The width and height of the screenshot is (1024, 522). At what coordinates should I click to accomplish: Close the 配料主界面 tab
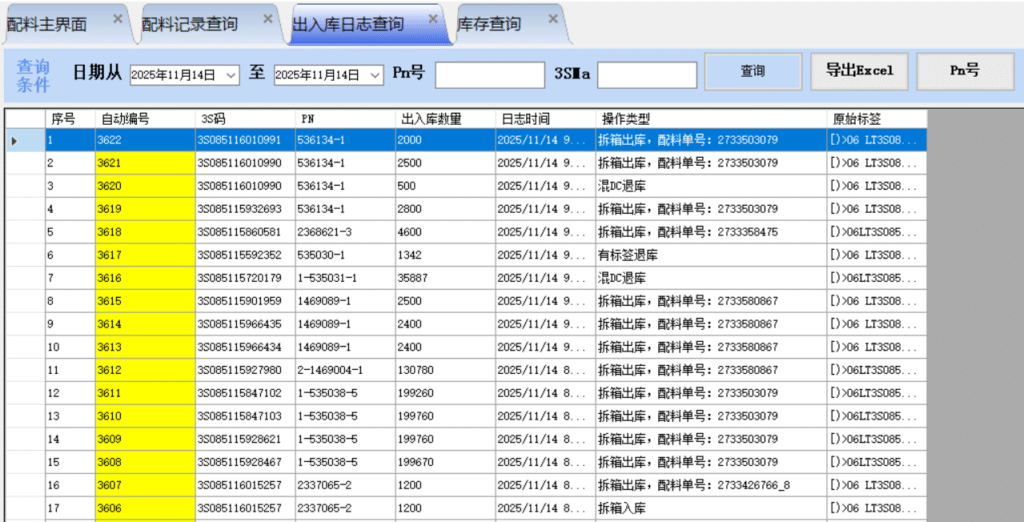coord(118,18)
